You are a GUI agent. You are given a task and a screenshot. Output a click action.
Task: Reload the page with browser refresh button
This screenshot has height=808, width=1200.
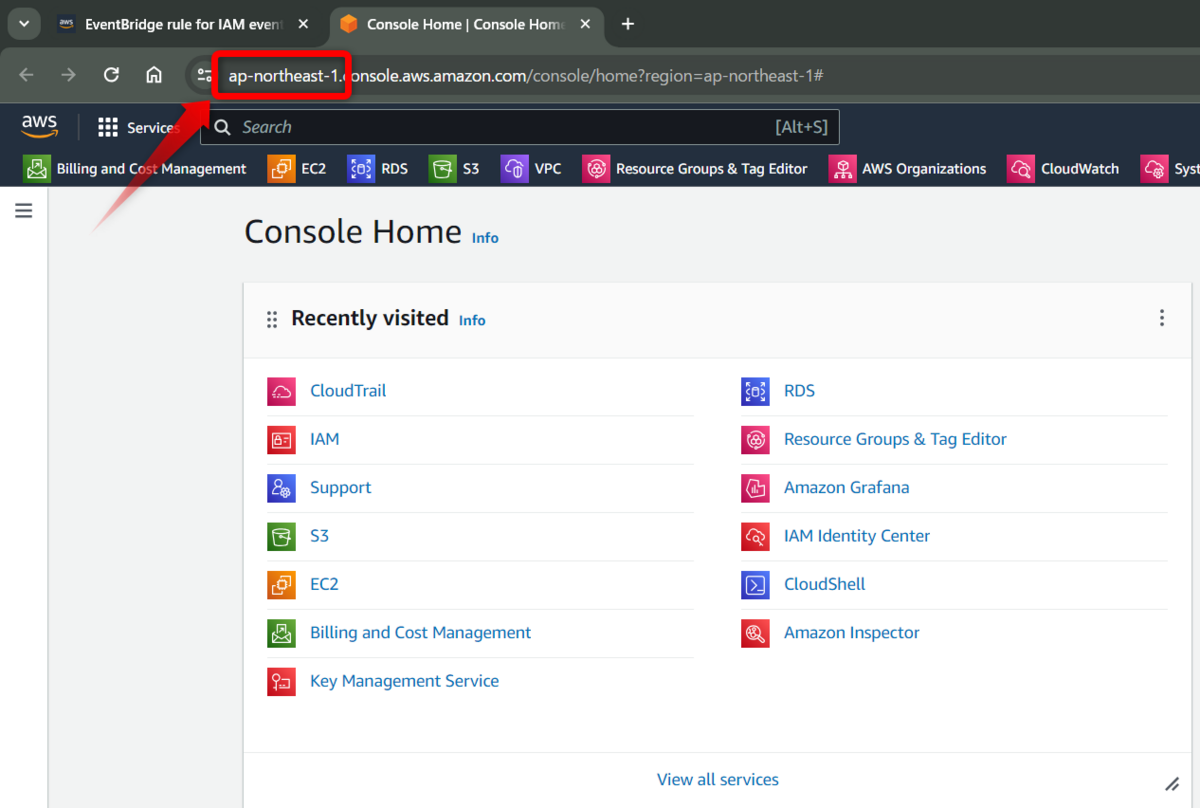point(112,75)
